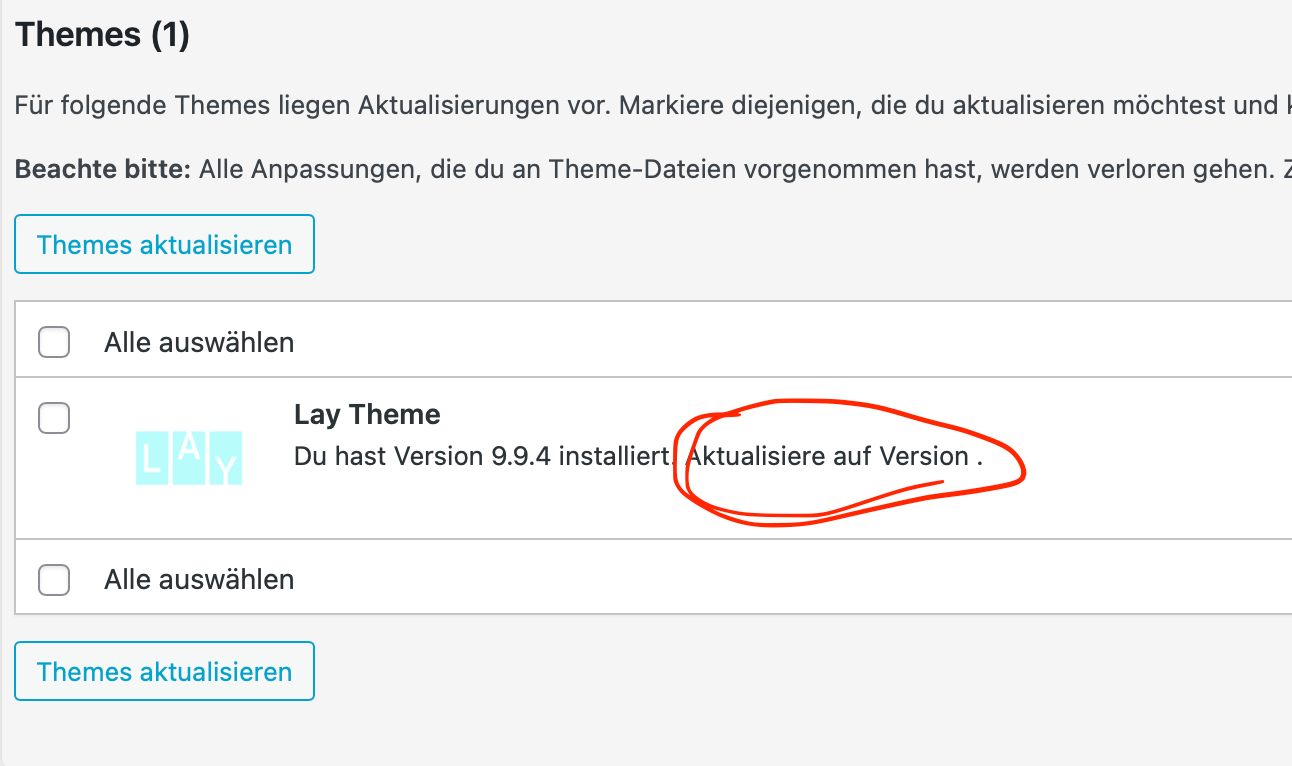The height and width of the screenshot is (766, 1292).
Task: Click the "Y" tile in the Lay logo
Action: point(228,465)
